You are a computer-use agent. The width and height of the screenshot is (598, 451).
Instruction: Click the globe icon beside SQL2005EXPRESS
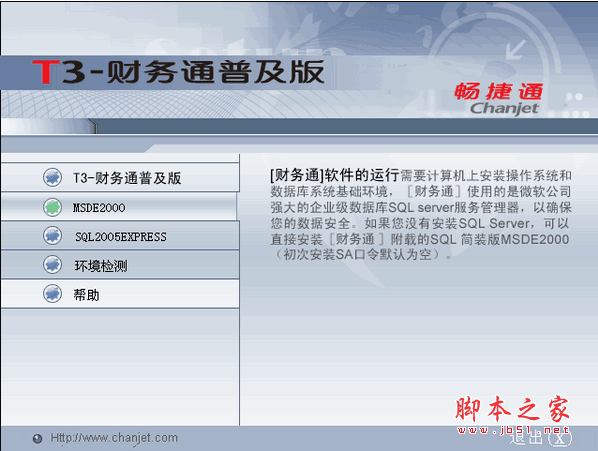point(52,236)
